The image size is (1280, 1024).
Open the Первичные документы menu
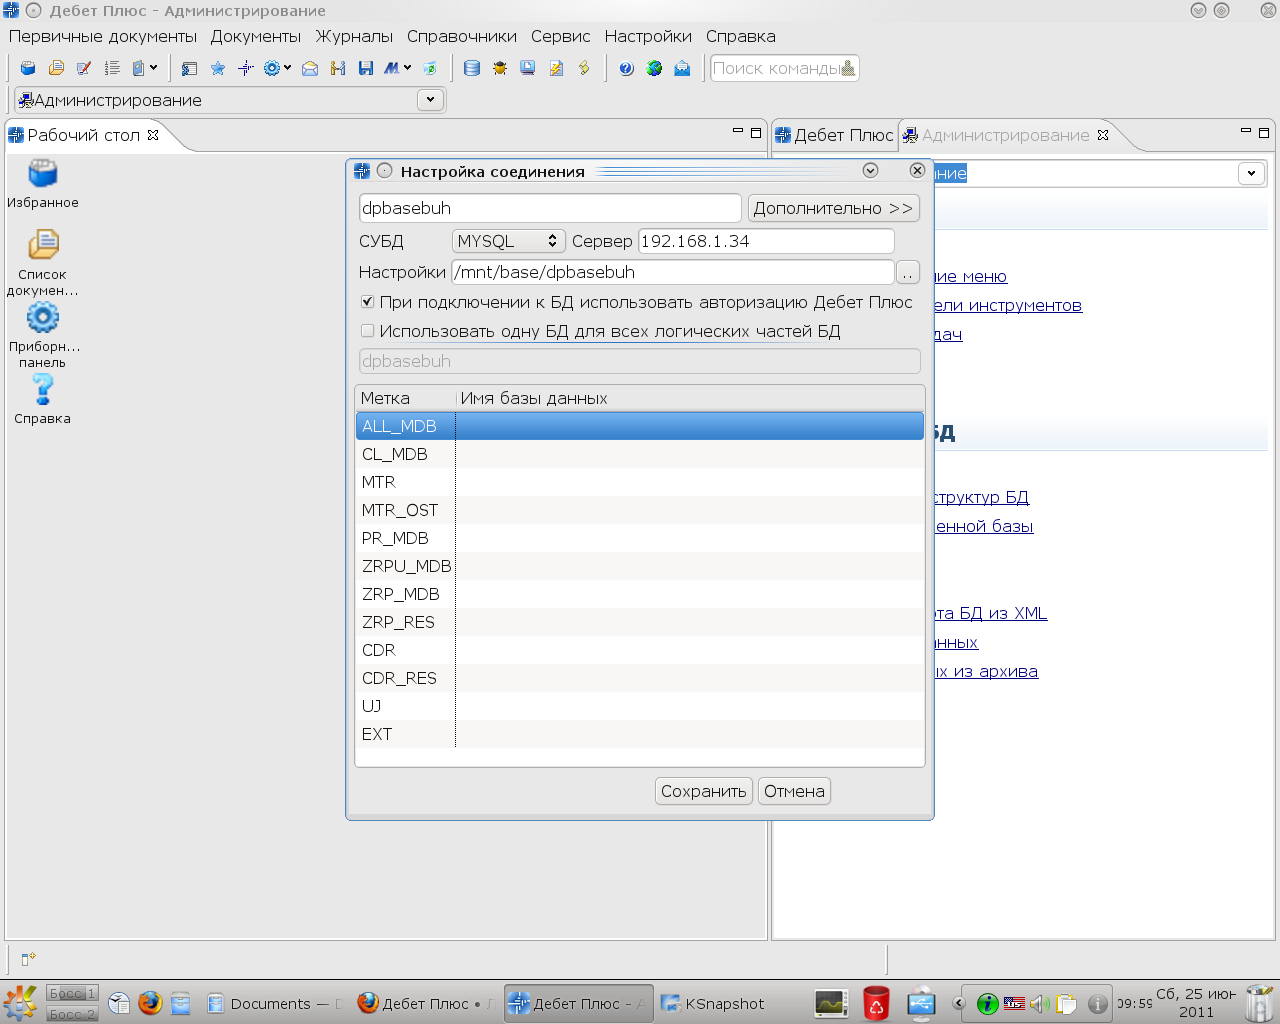point(103,36)
